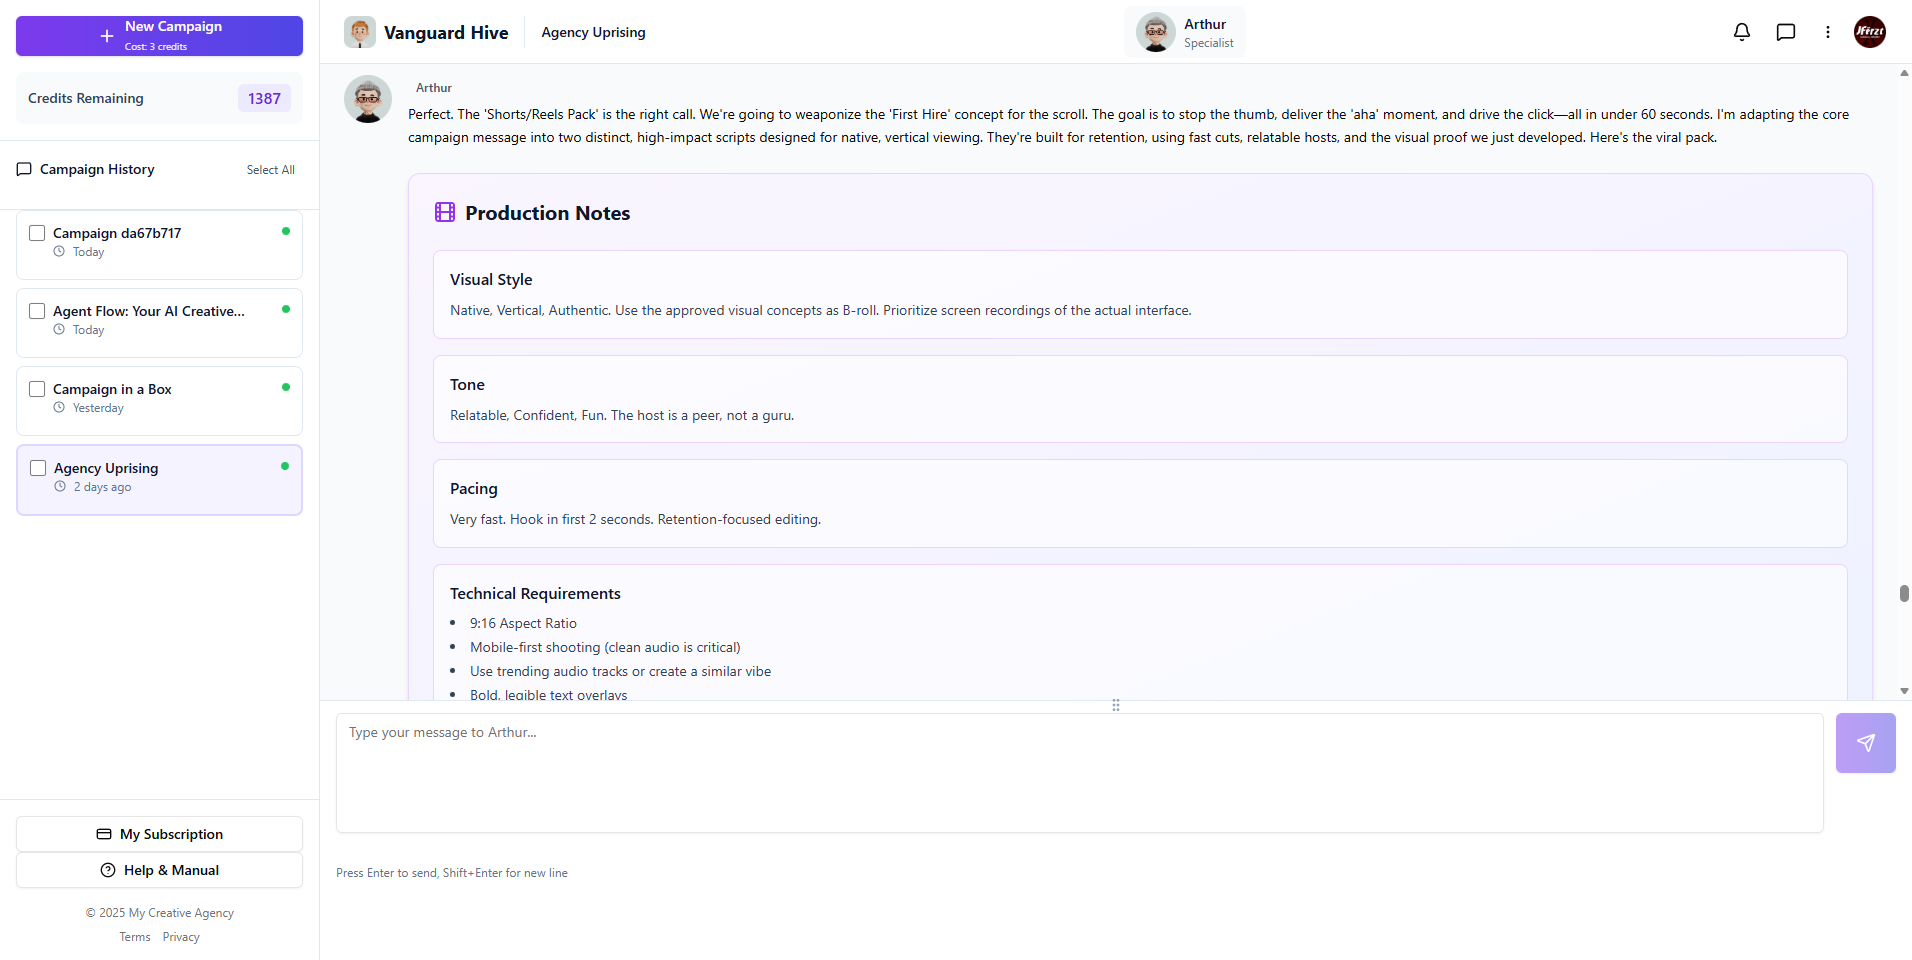
Task: Tick the Campaign da67b717 checkbox
Action: click(38, 233)
